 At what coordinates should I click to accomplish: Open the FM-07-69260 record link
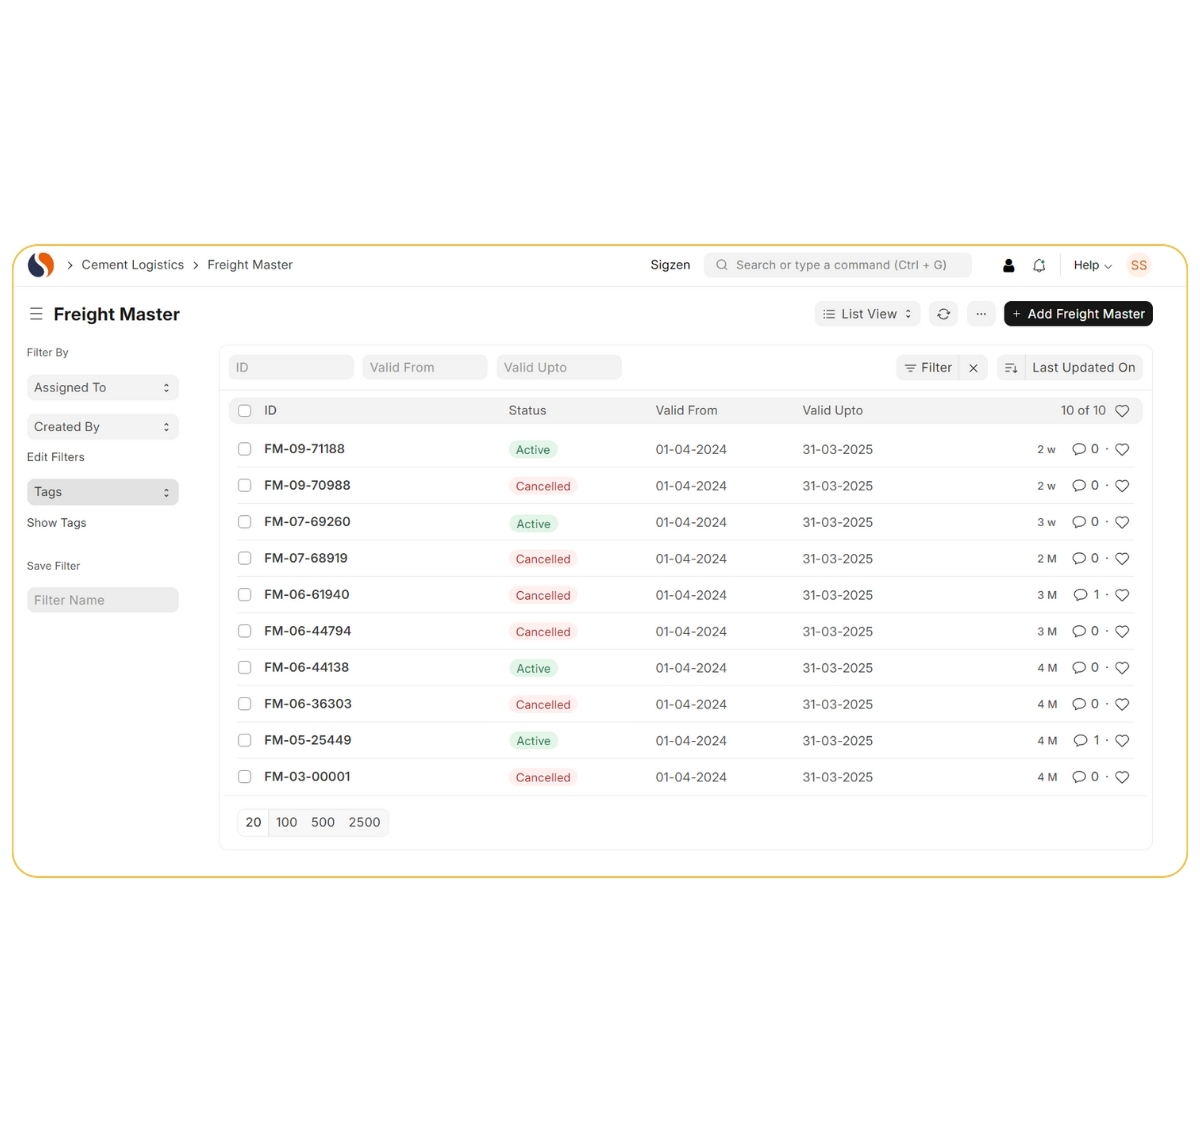point(307,522)
